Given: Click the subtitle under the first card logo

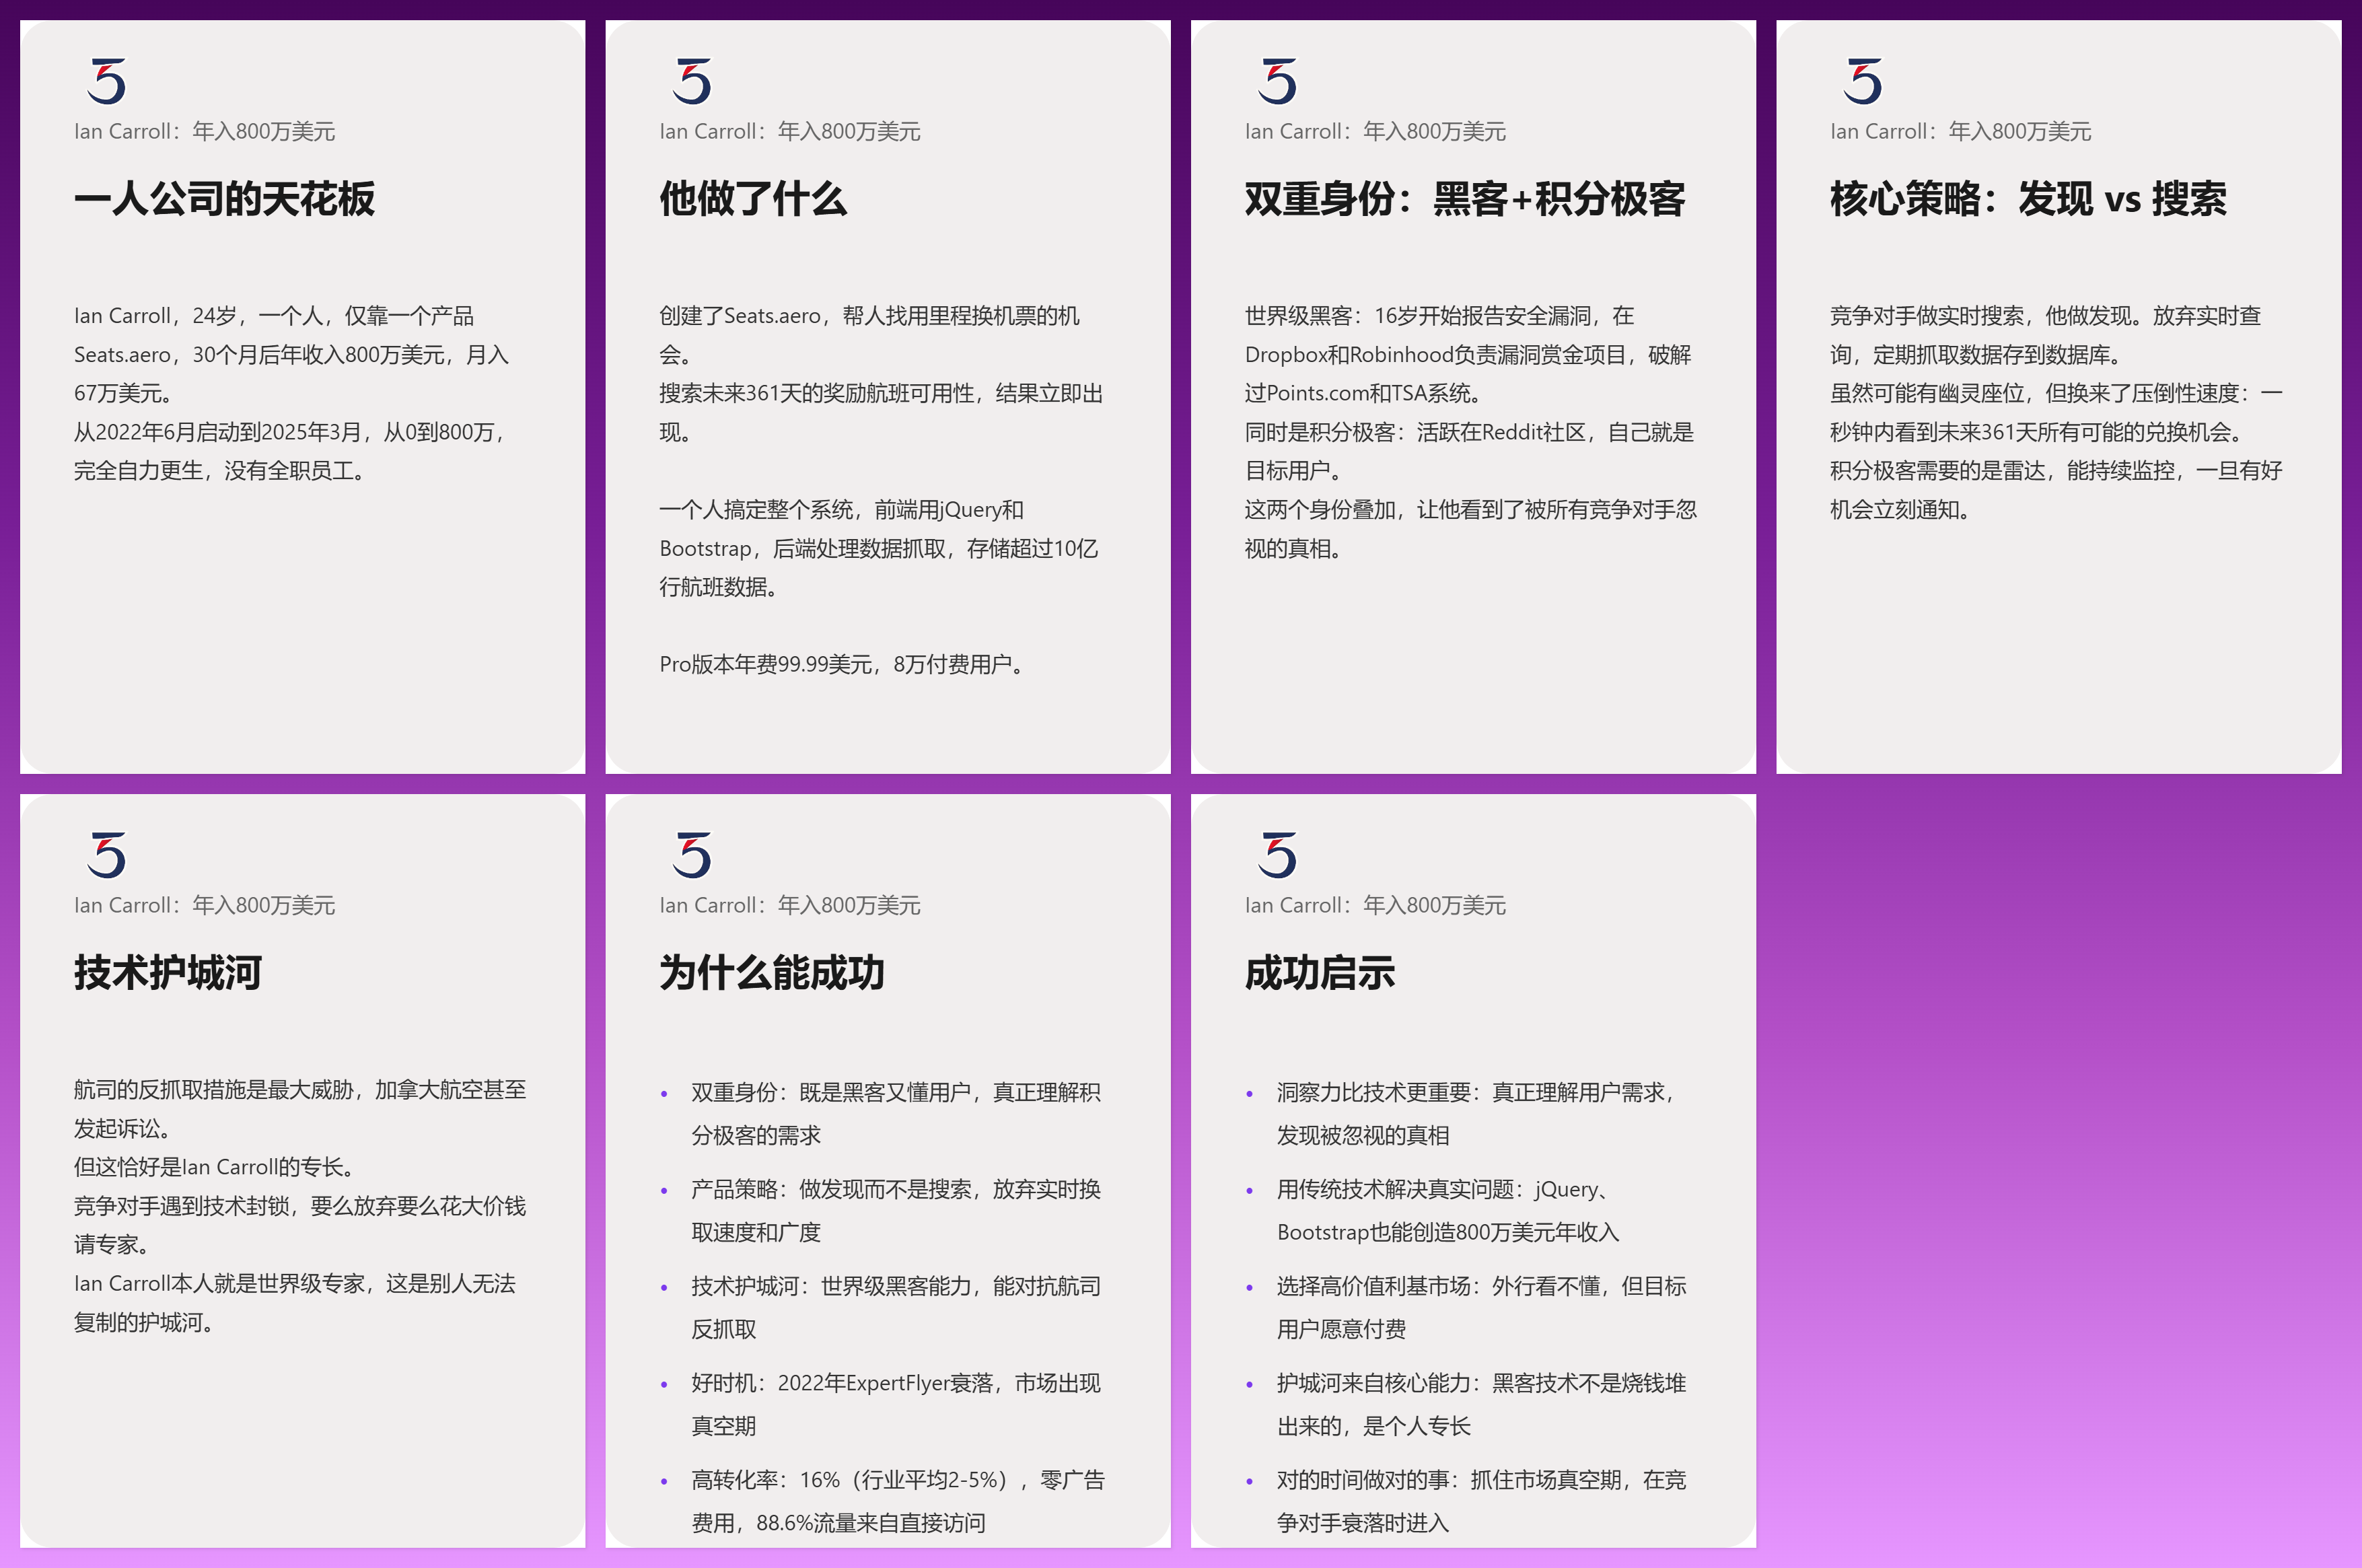Looking at the screenshot, I should pyautogui.click(x=204, y=132).
